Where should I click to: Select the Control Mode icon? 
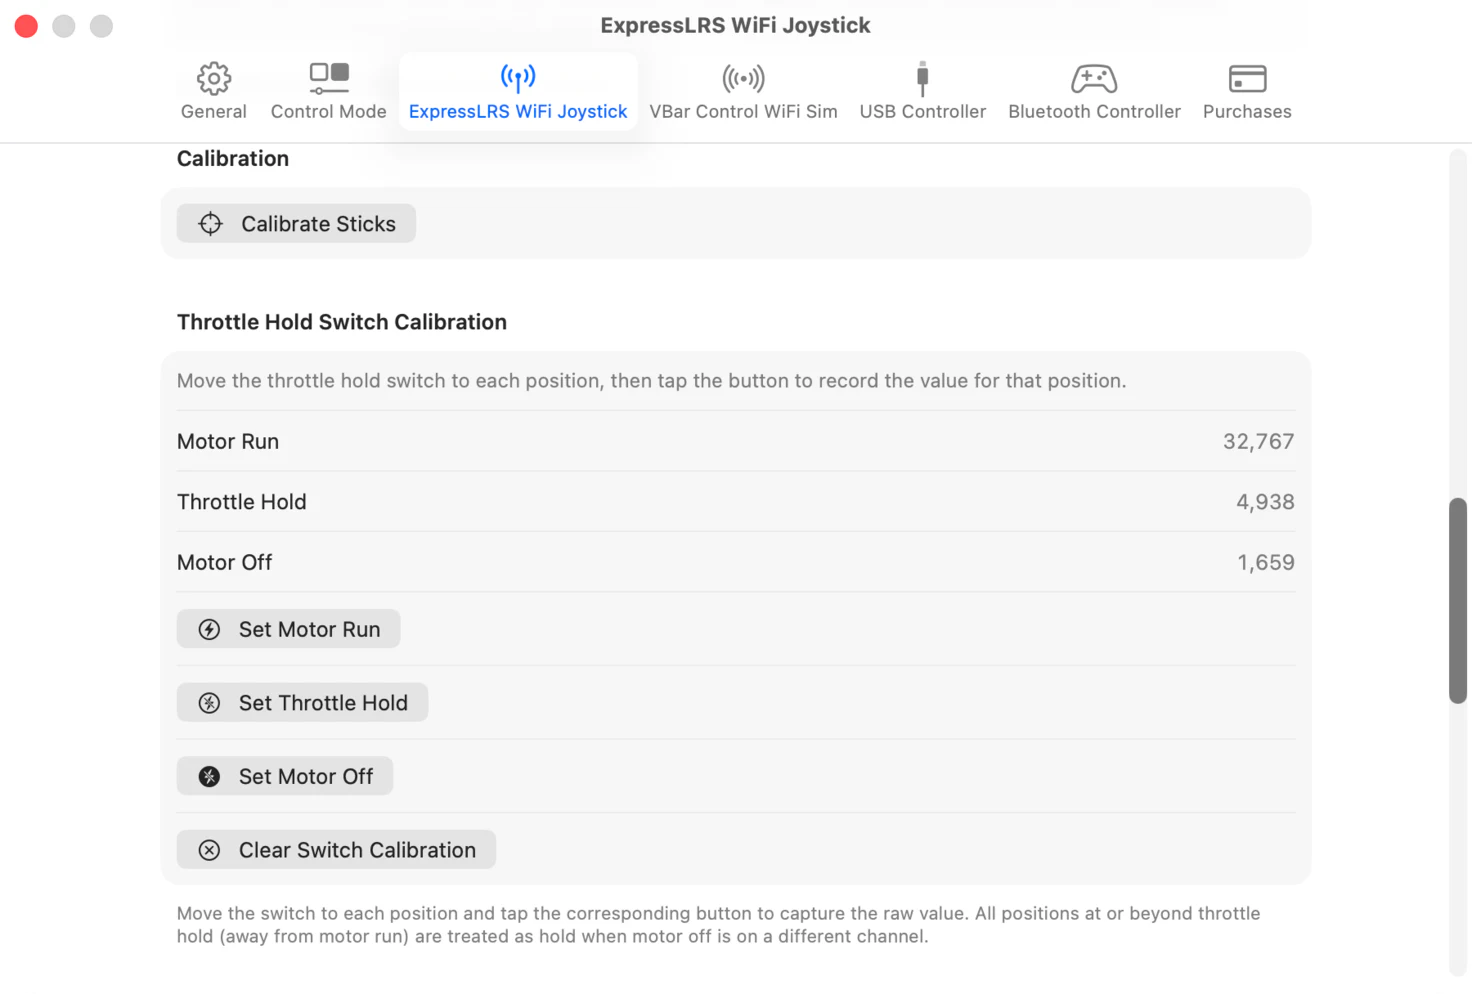coord(329,78)
